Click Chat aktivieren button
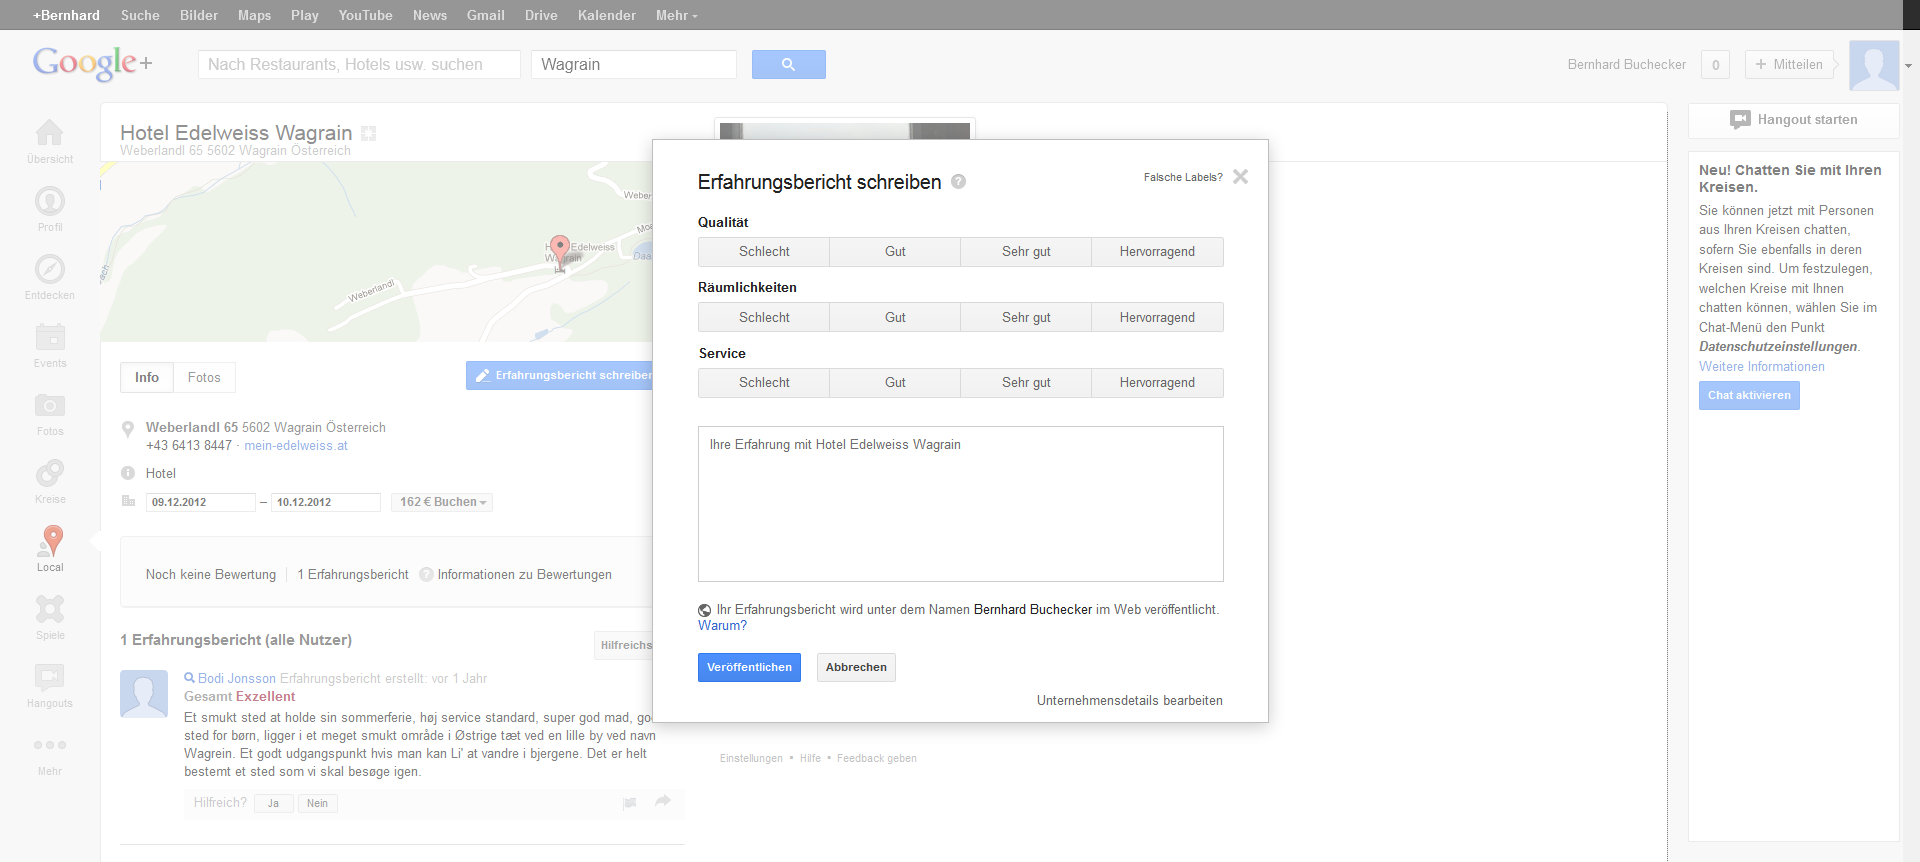 click(x=1749, y=395)
